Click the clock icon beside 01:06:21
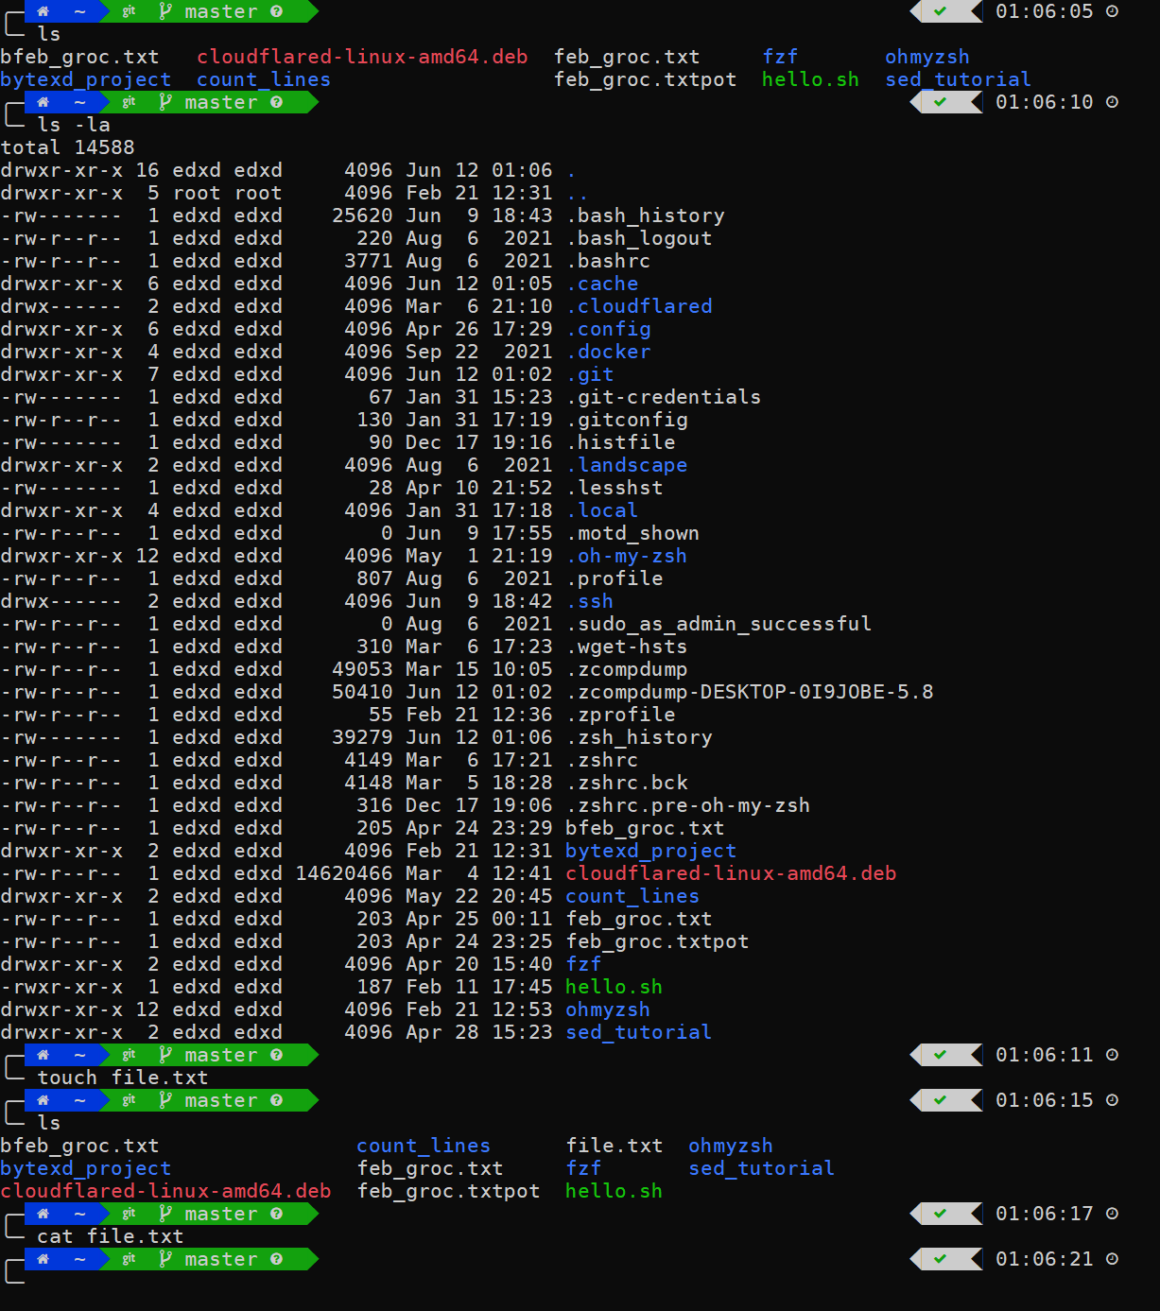This screenshot has width=1160, height=1311. (1112, 1259)
